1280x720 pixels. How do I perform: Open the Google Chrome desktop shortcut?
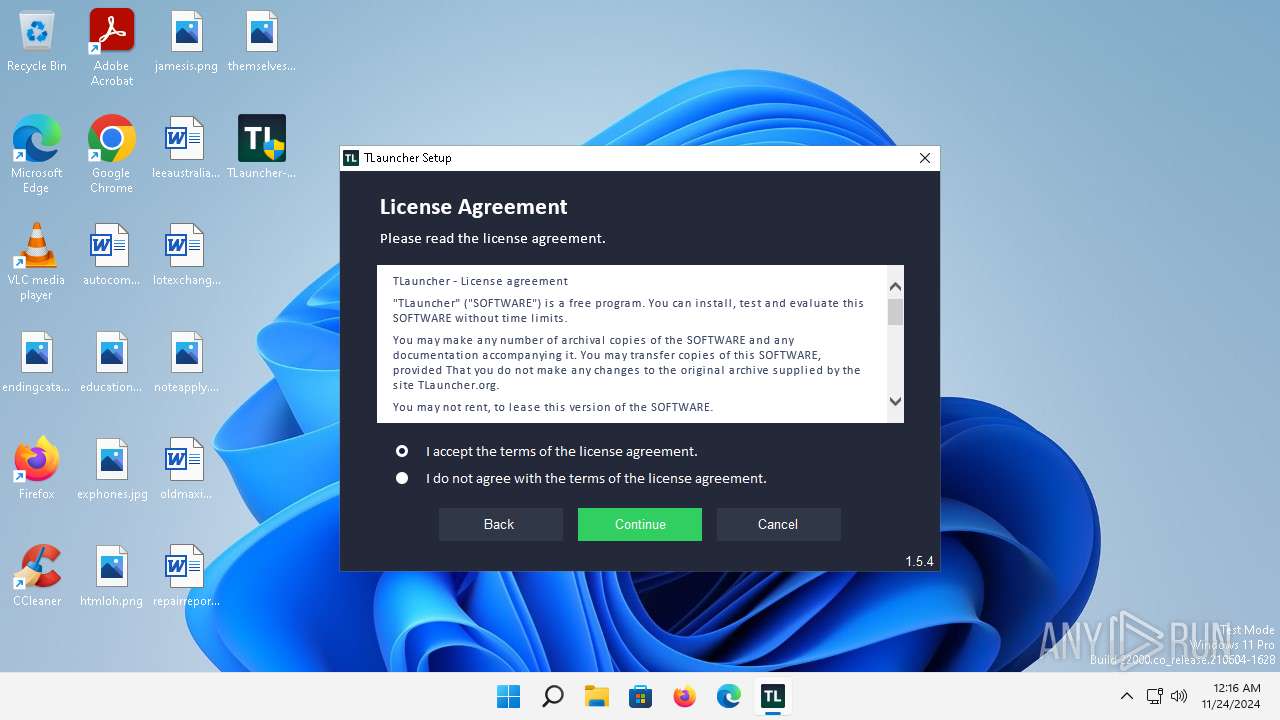click(x=112, y=154)
